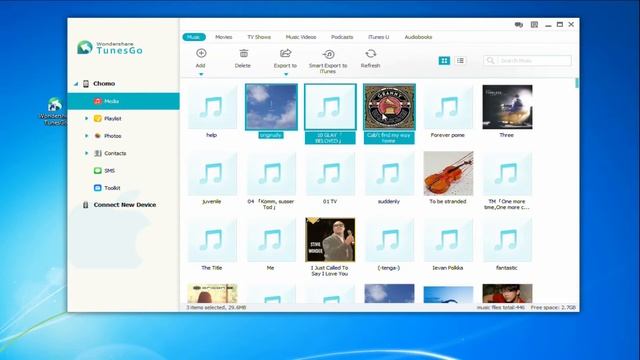This screenshot has width=640, height=360.
Task: Switch to the Movies tab
Action: pyautogui.click(x=224, y=37)
